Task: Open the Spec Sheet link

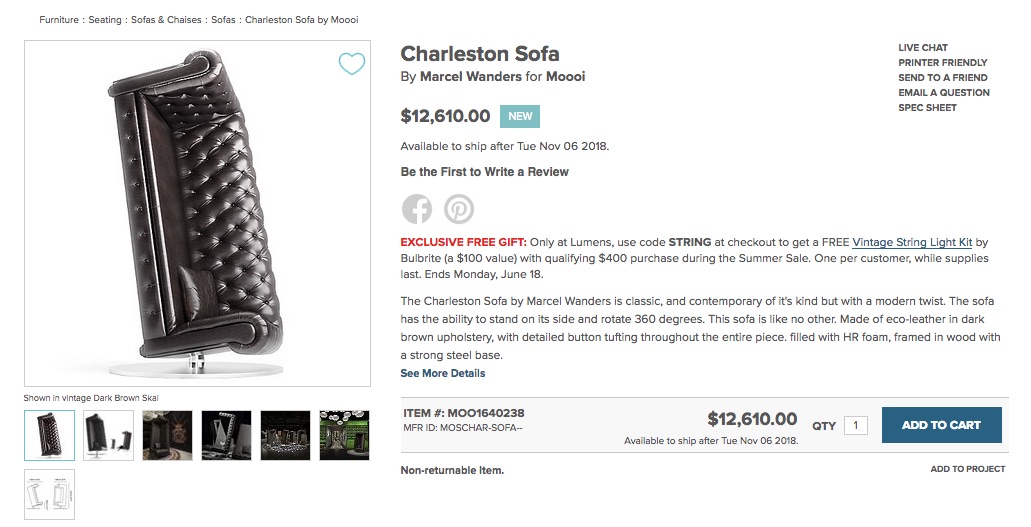Action: coord(927,108)
